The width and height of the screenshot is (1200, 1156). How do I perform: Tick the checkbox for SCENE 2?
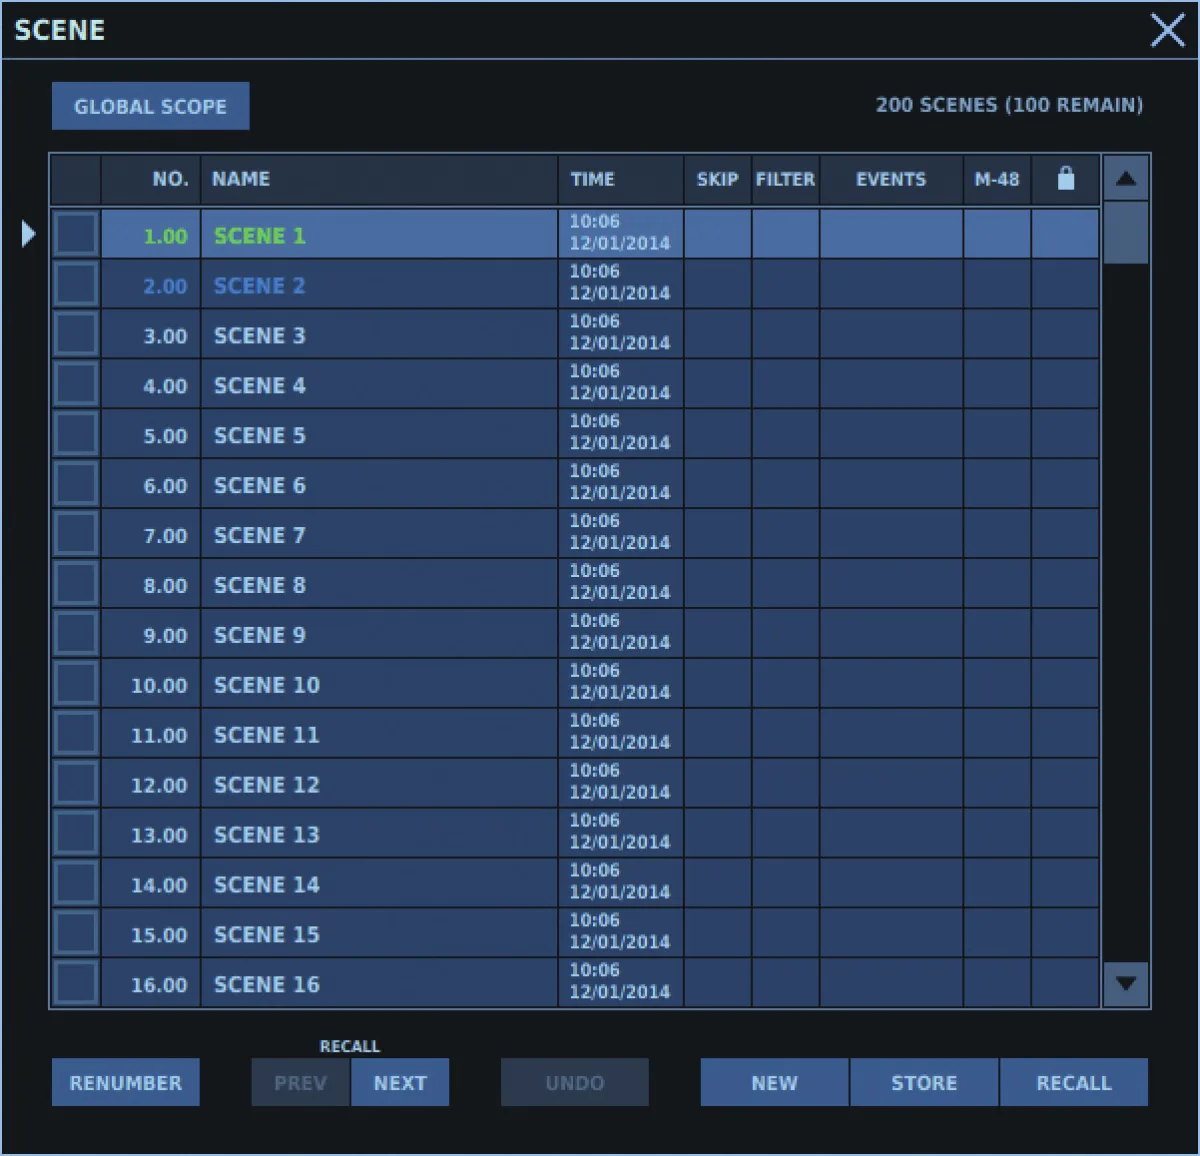pyautogui.click(x=76, y=284)
